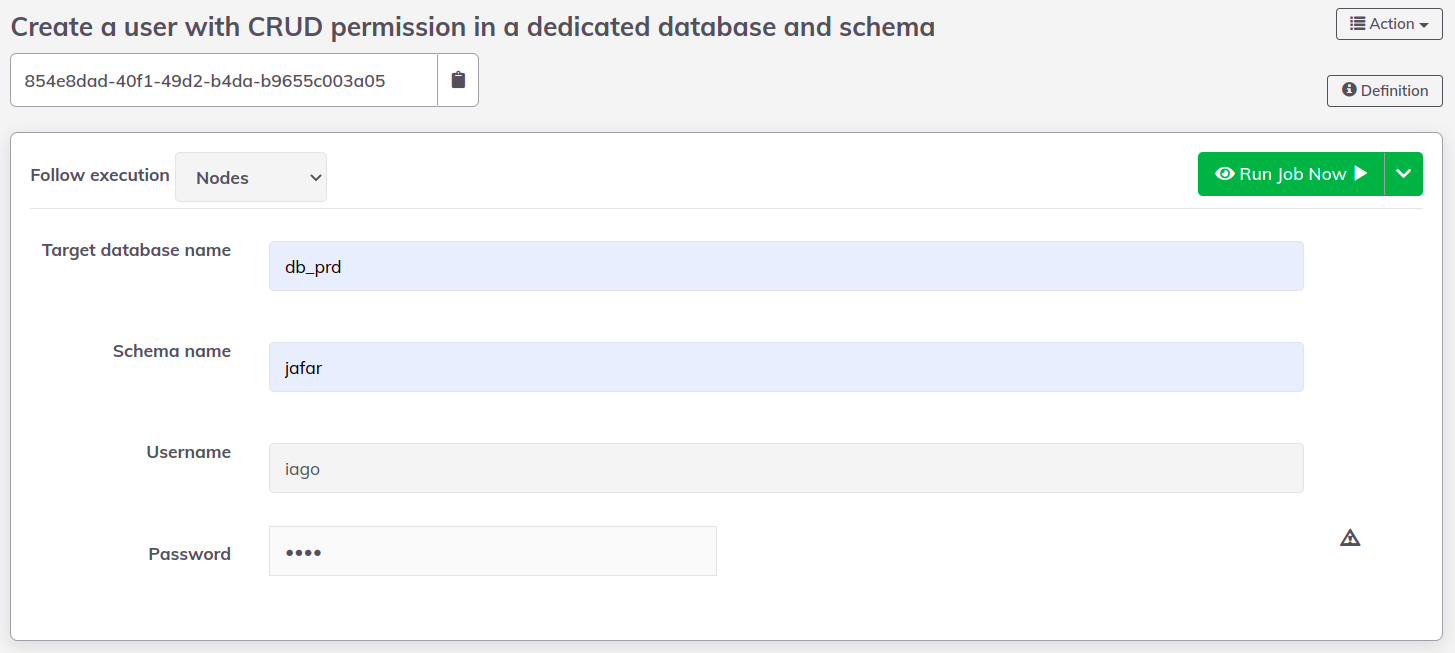Click the list icon on the Action button
The image size is (1455, 653).
[1358, 24]
